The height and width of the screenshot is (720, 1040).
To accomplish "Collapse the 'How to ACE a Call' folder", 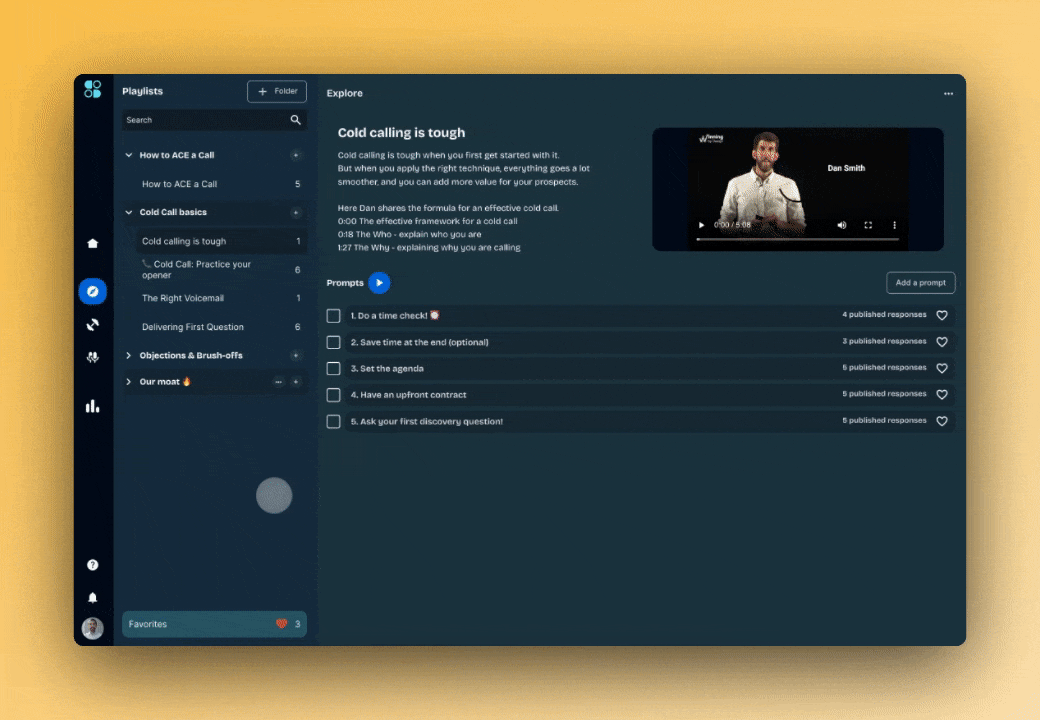I will coord(129,155).
